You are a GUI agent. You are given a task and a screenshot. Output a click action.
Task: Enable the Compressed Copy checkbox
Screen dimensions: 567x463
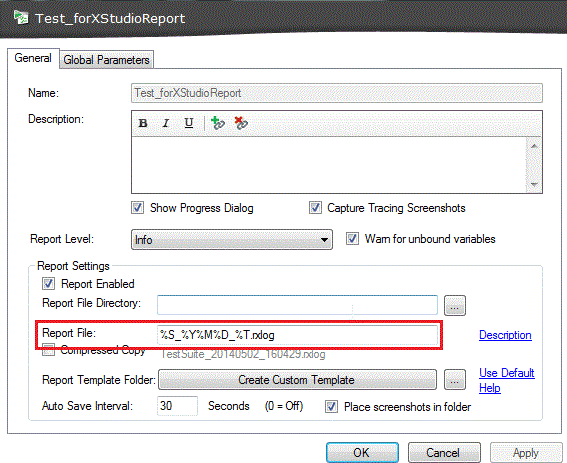click(x=48, y=350)
